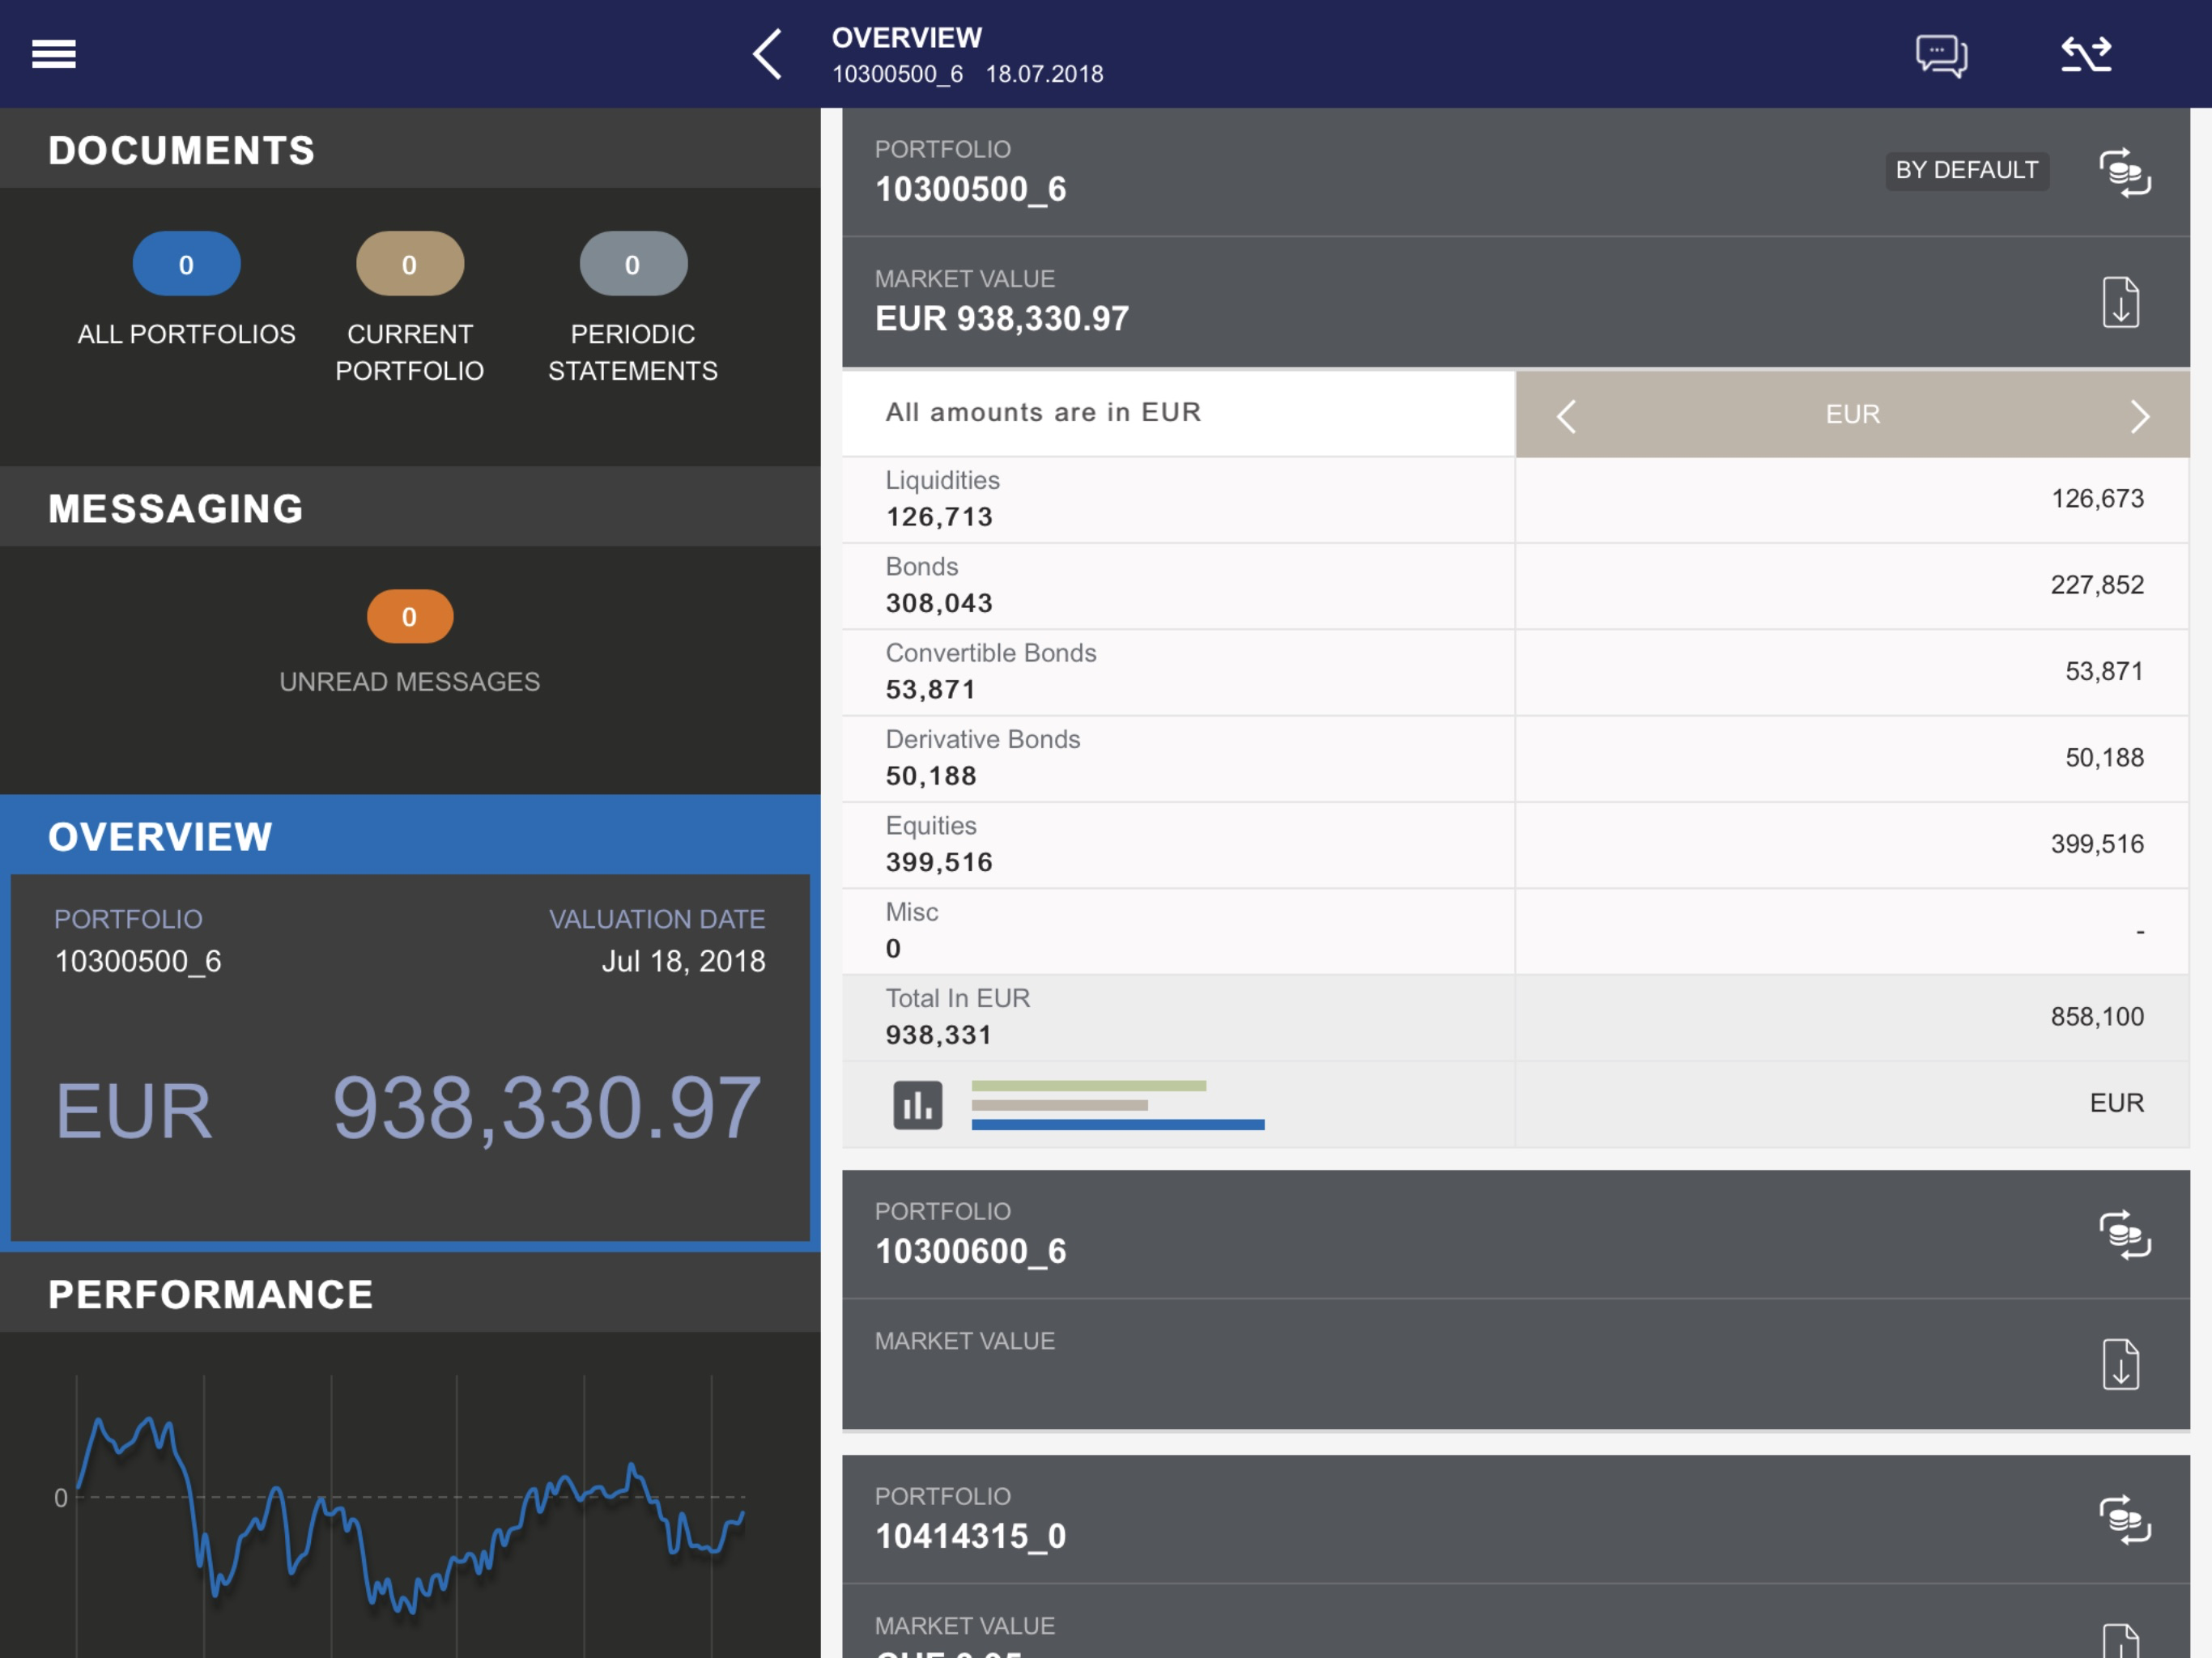Select the Liquidities row
Viewport: 2212px width, 1658px height.
(x=1515, y=499)
